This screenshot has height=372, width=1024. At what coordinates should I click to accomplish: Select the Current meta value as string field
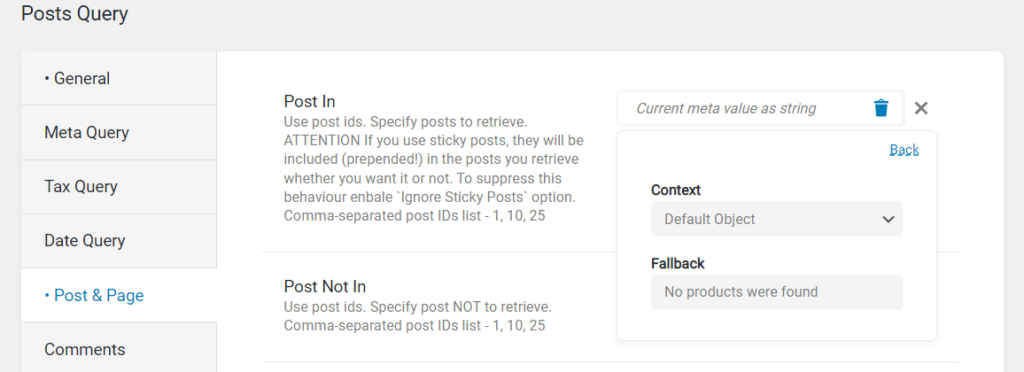tap(760, 108)
